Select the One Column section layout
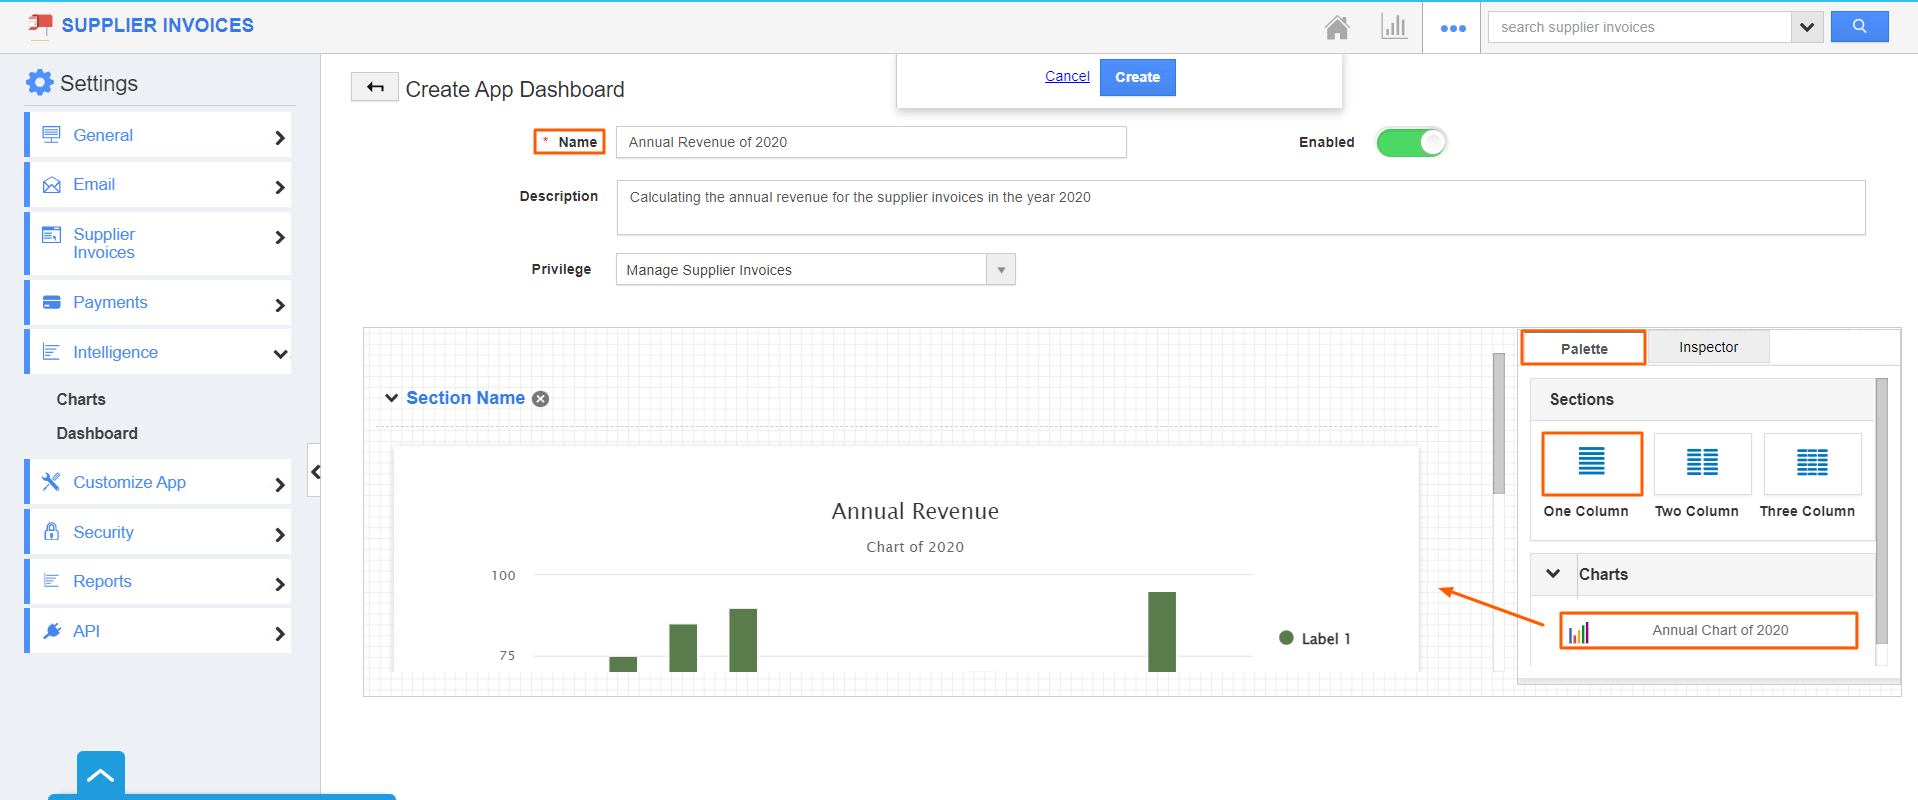Image resolution: width=1918 pixels, height=800 pixels. coord(1591,463)
